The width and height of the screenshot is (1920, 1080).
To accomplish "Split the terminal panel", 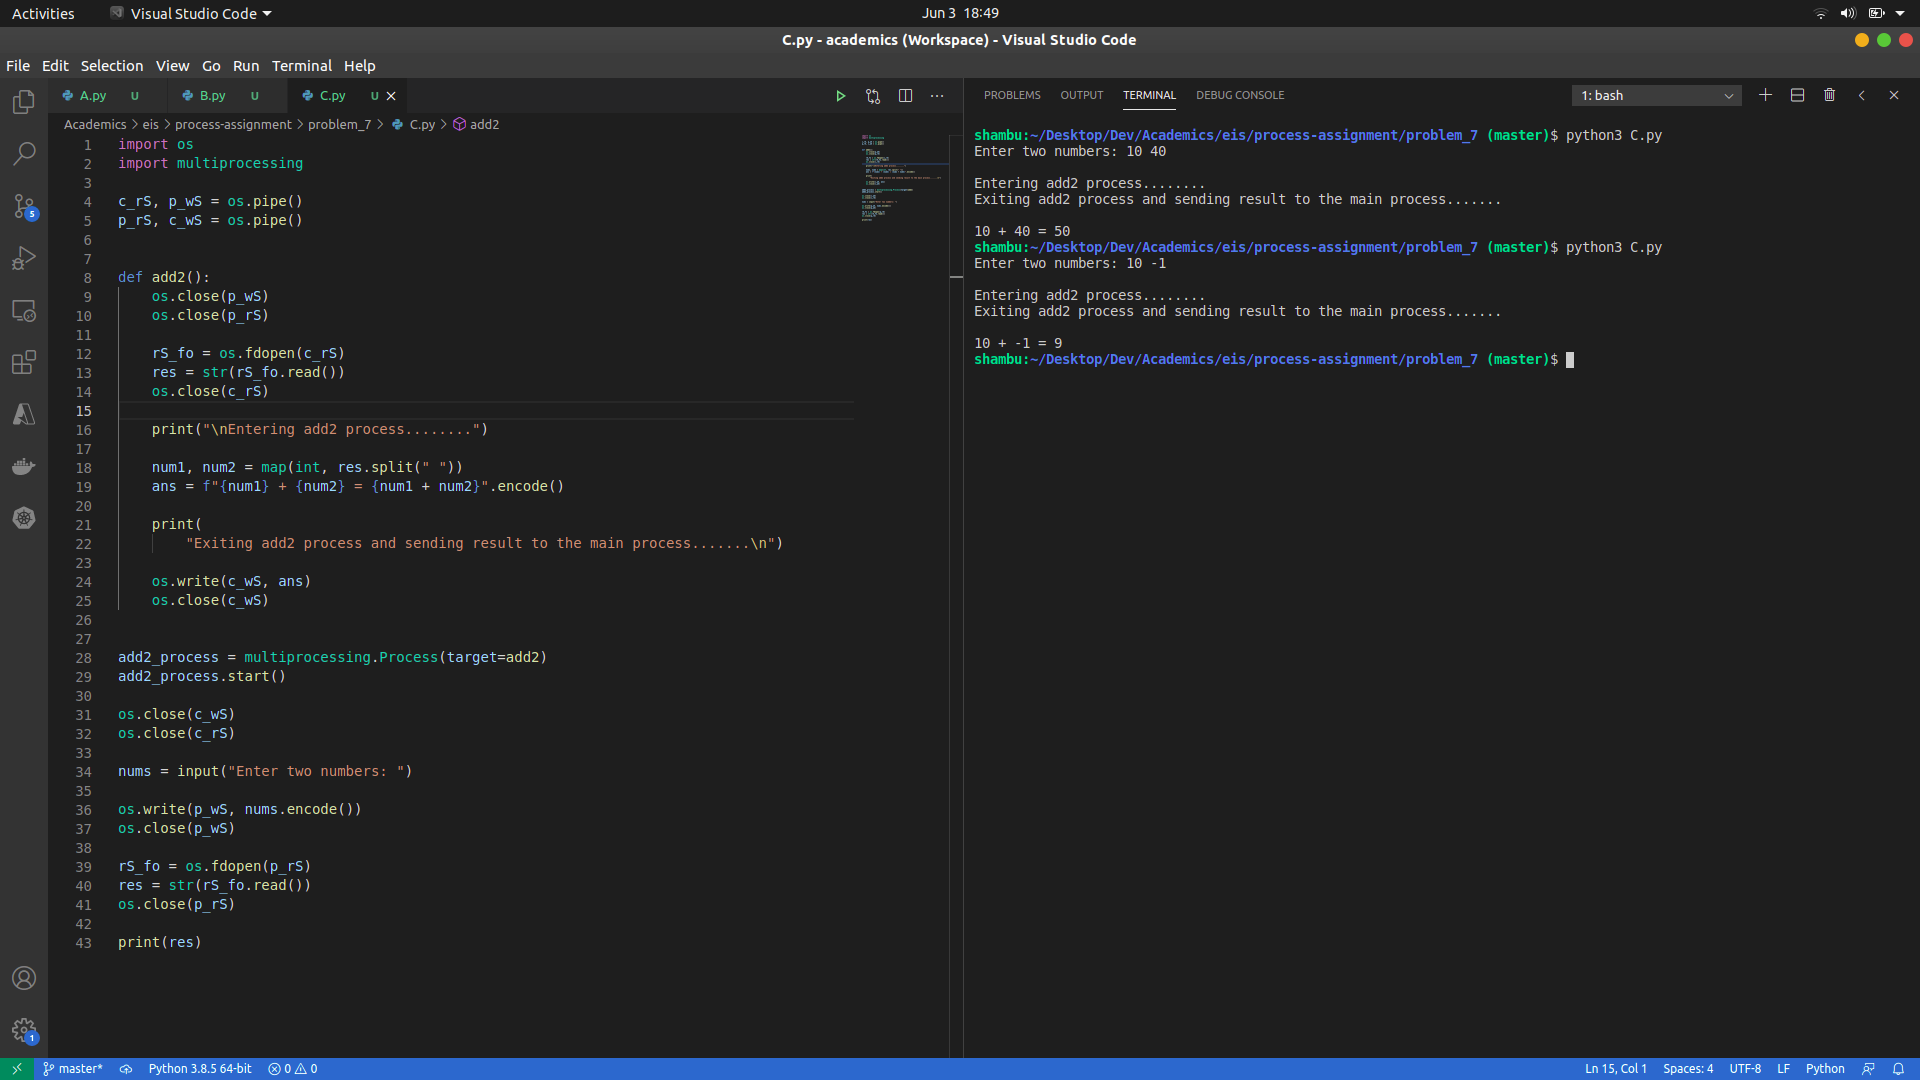I will [x=1797, y=95].
